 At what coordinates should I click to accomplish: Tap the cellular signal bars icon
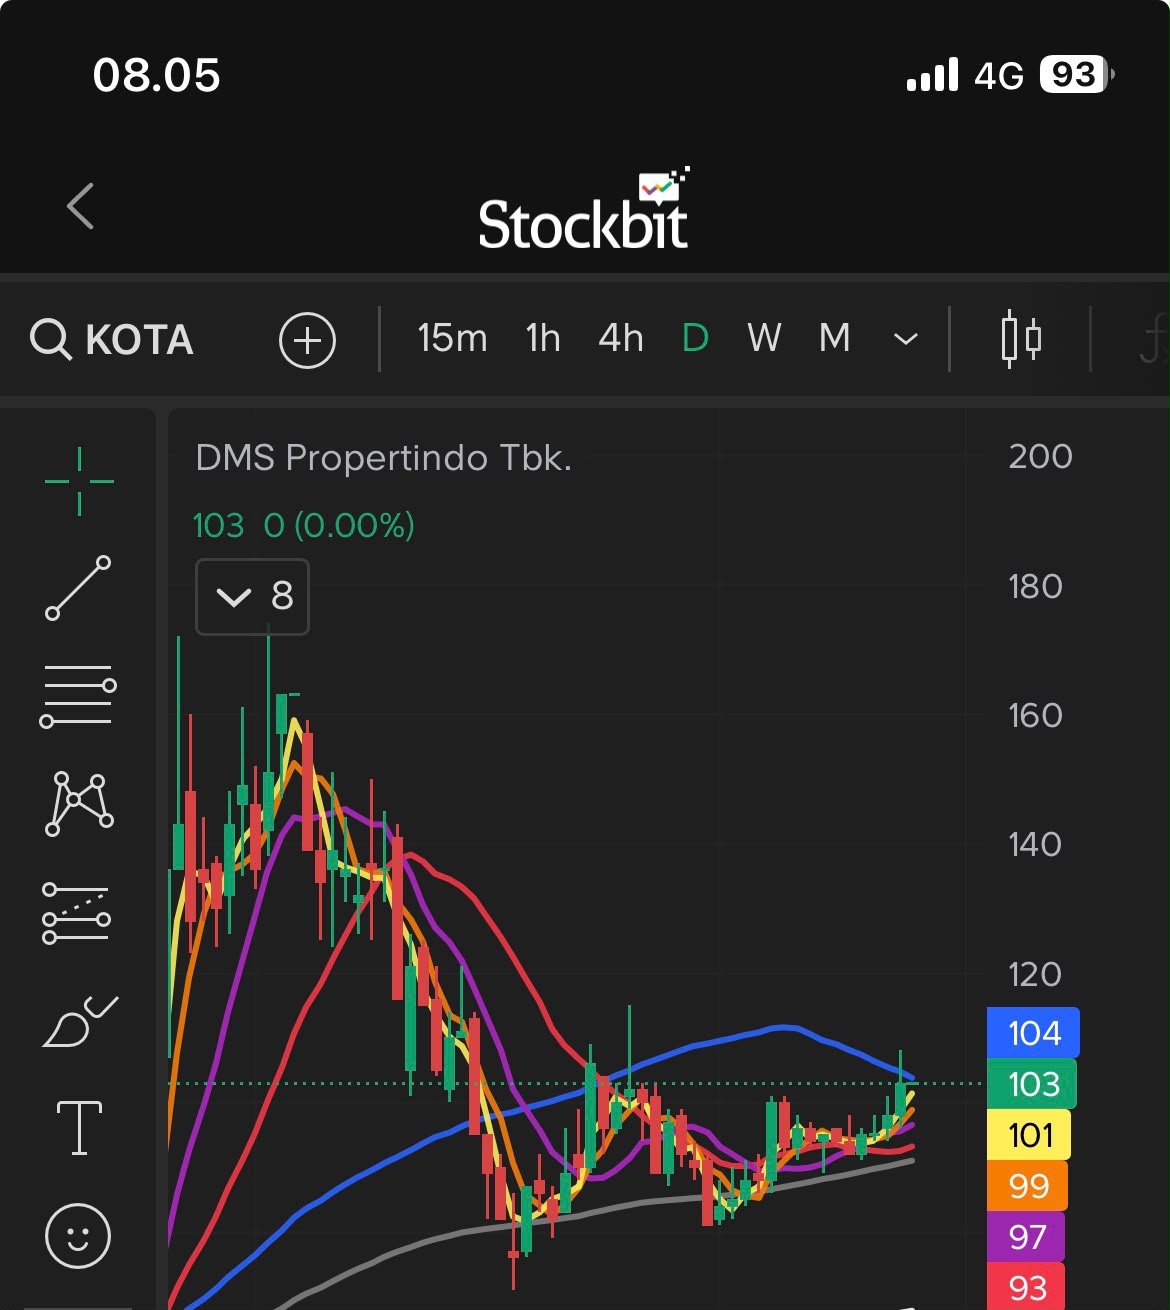click(x=932, y=75)
